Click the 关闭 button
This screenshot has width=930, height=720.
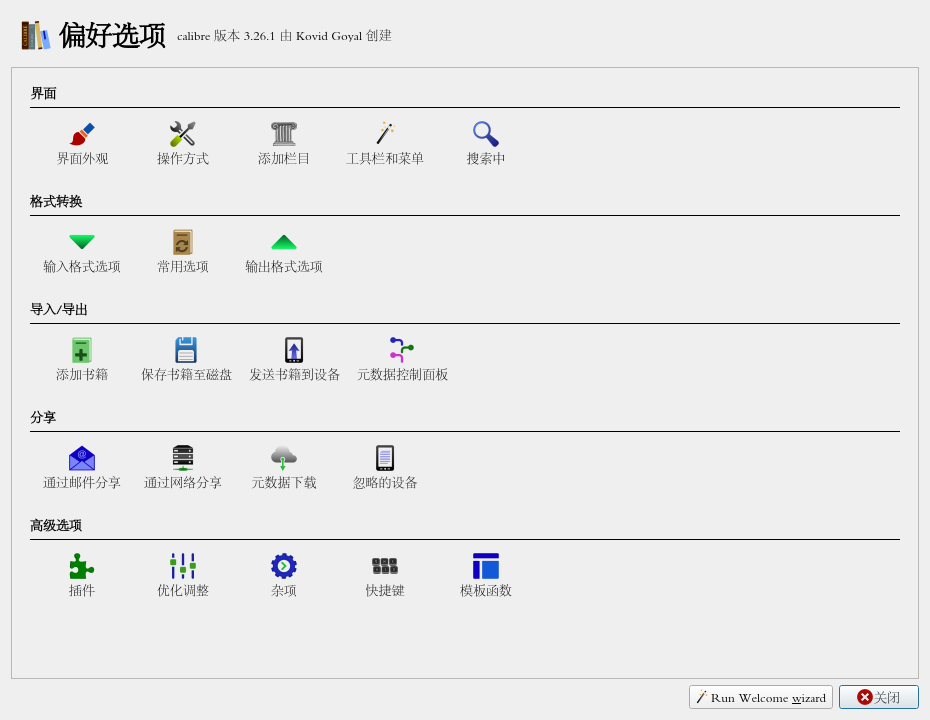[x=878, y=697]
